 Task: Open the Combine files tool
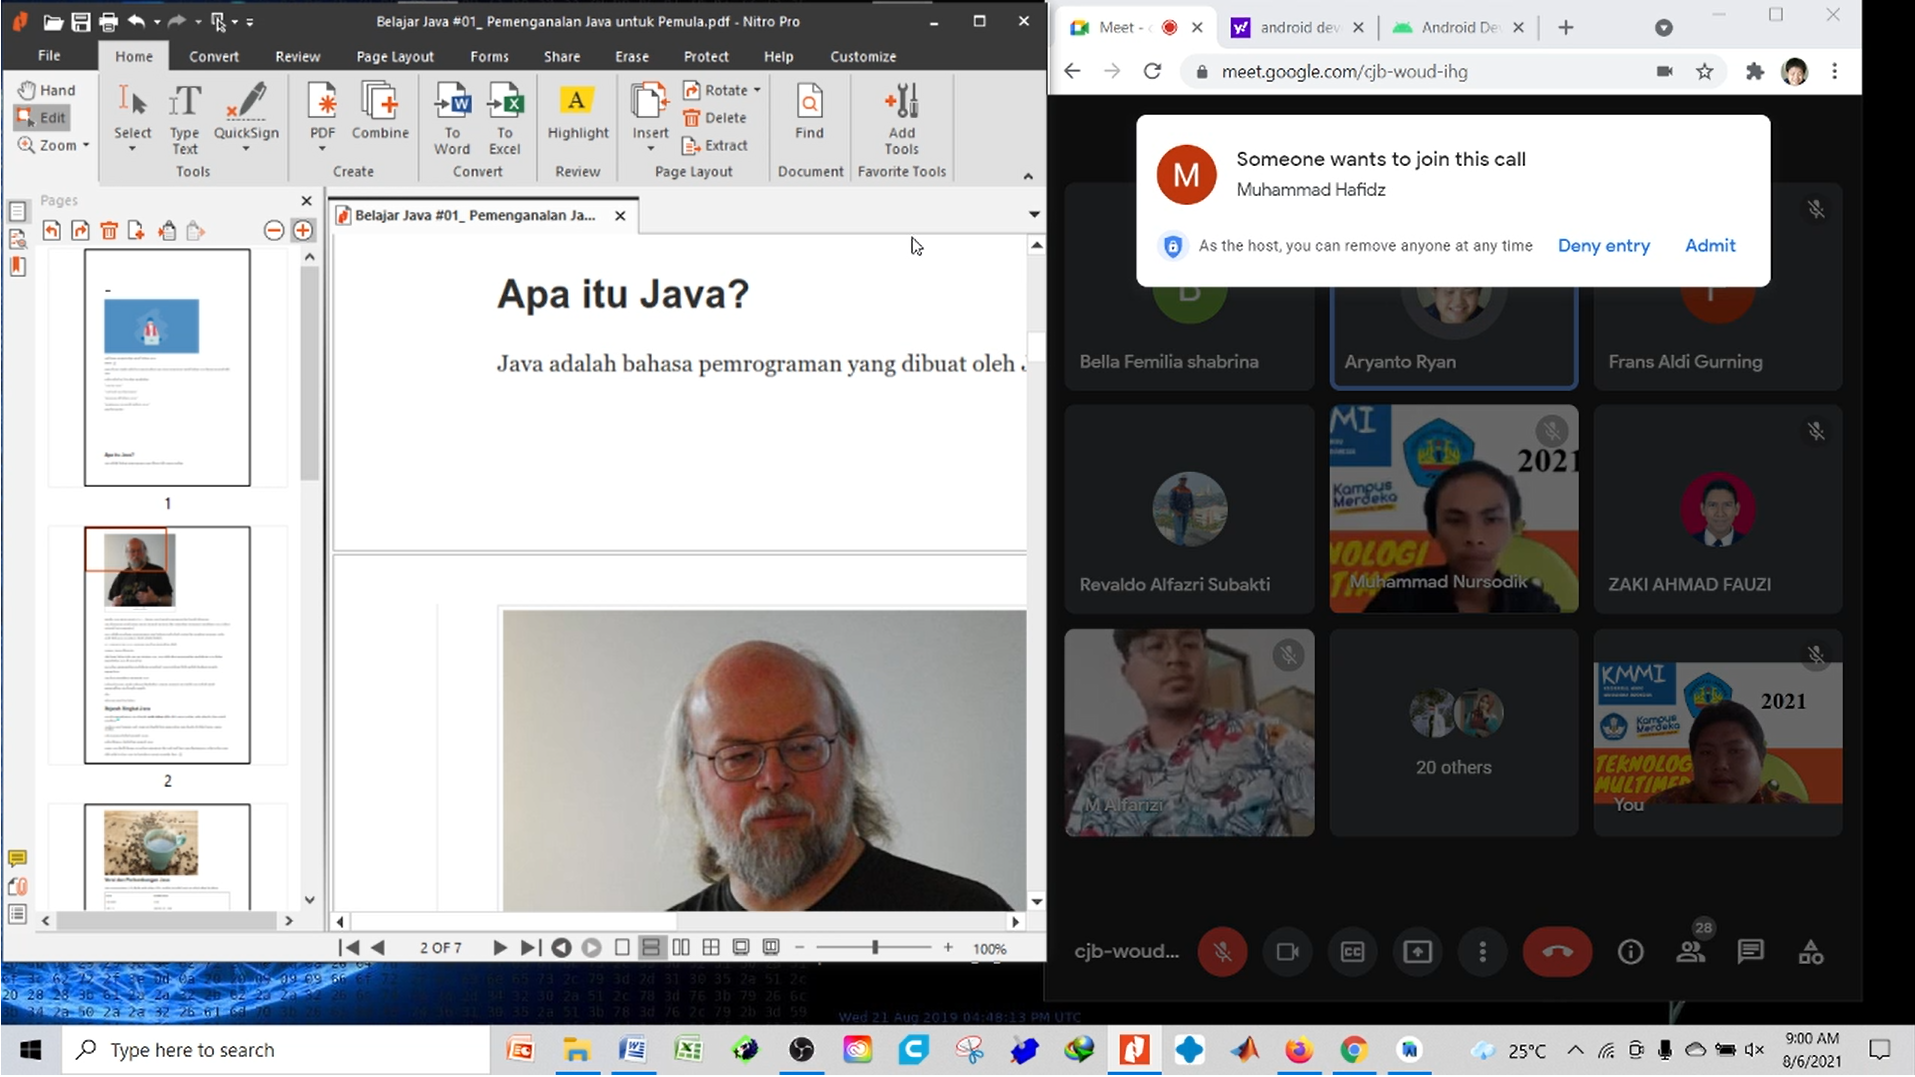point(380,113)
